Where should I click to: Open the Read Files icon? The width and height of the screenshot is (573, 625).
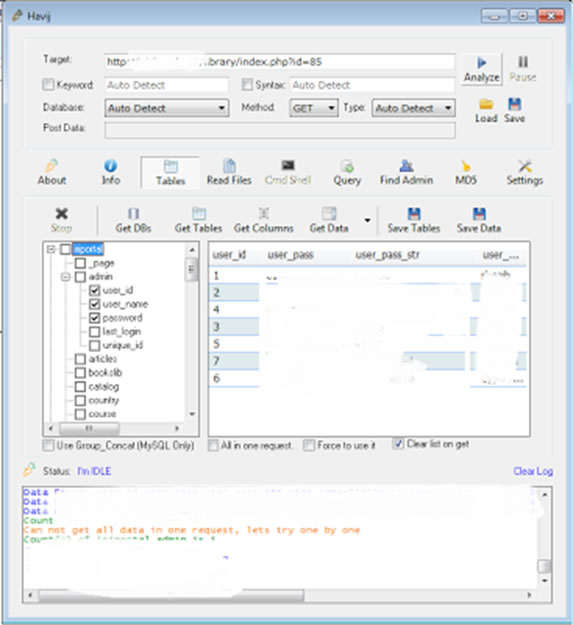(229, 166)
